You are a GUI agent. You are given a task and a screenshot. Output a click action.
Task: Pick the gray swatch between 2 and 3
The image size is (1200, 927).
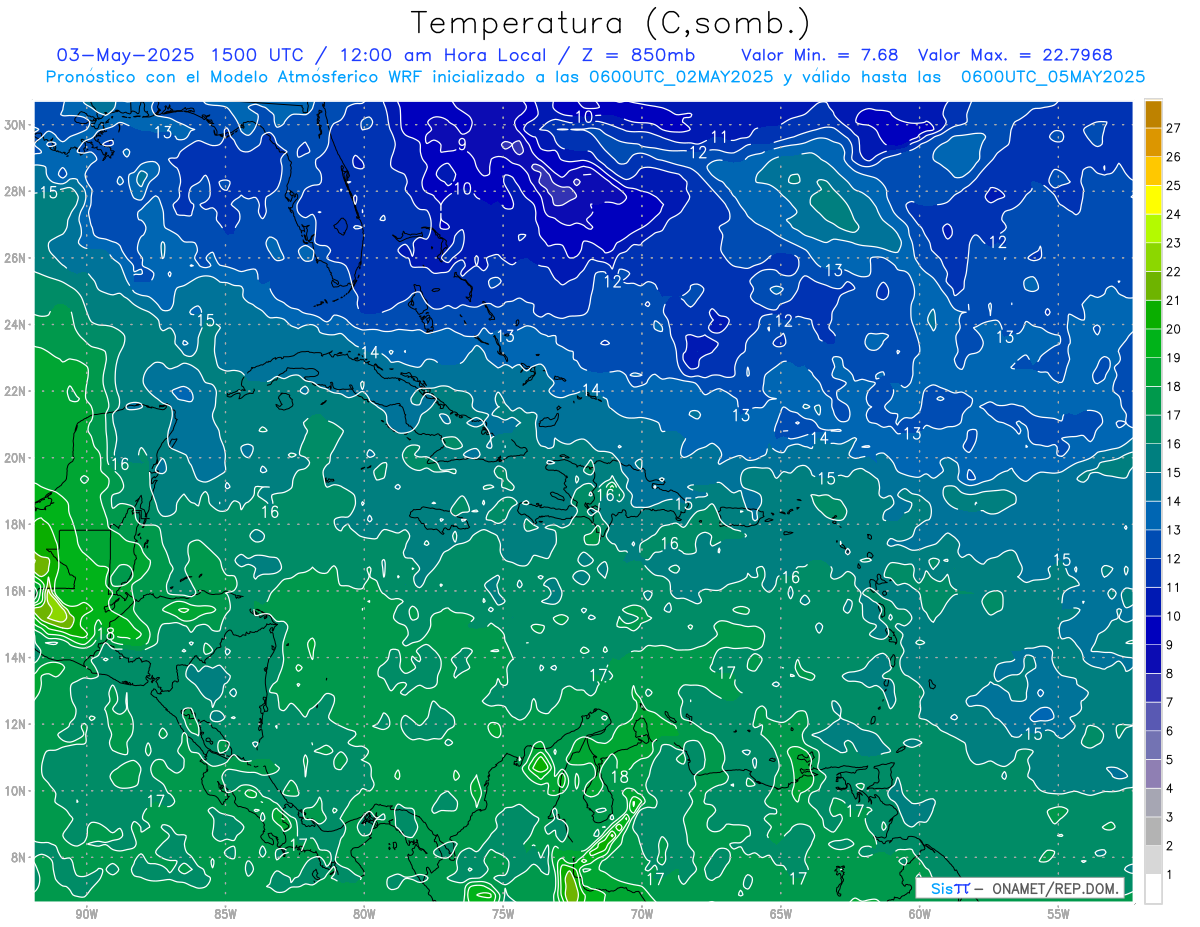pyautogui.click(x=1153, y=831)
